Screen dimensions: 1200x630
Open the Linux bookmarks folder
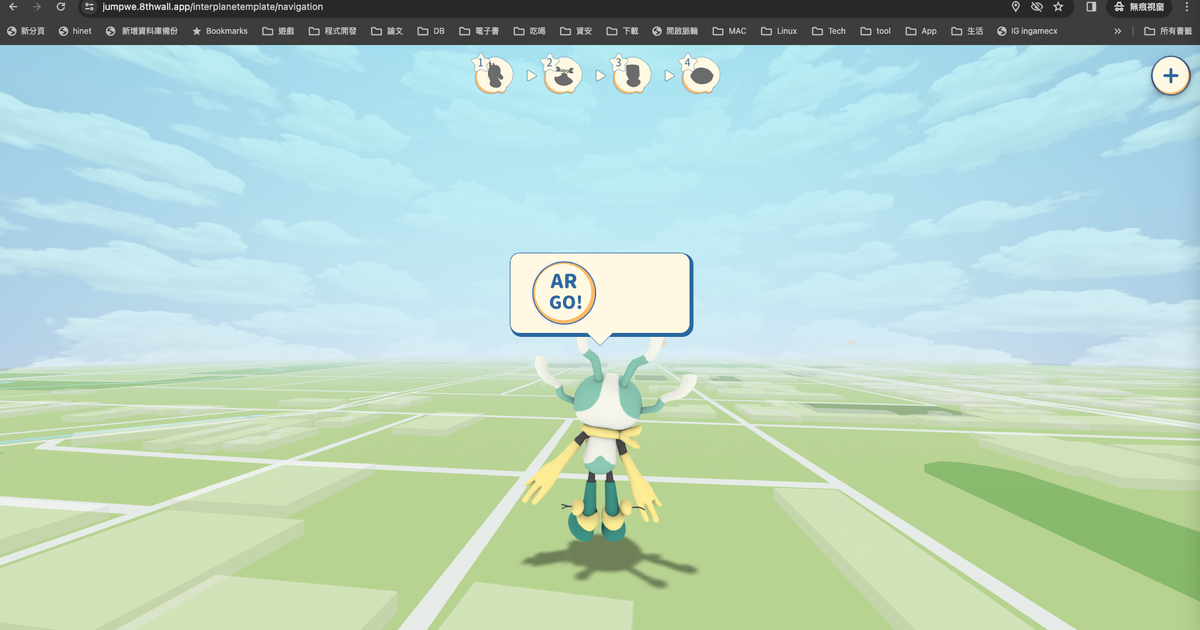[778, 31]
